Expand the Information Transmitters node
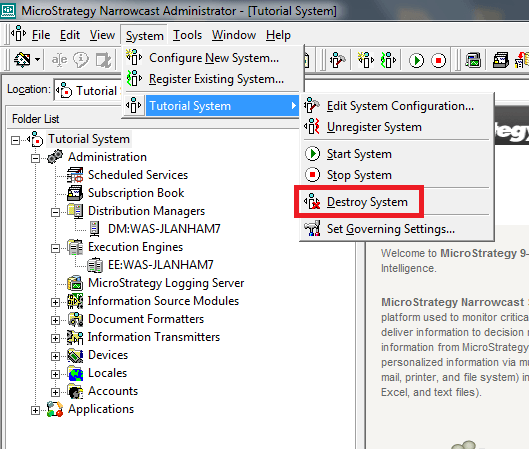Screen dimensions: 529x449 (55, 338)
